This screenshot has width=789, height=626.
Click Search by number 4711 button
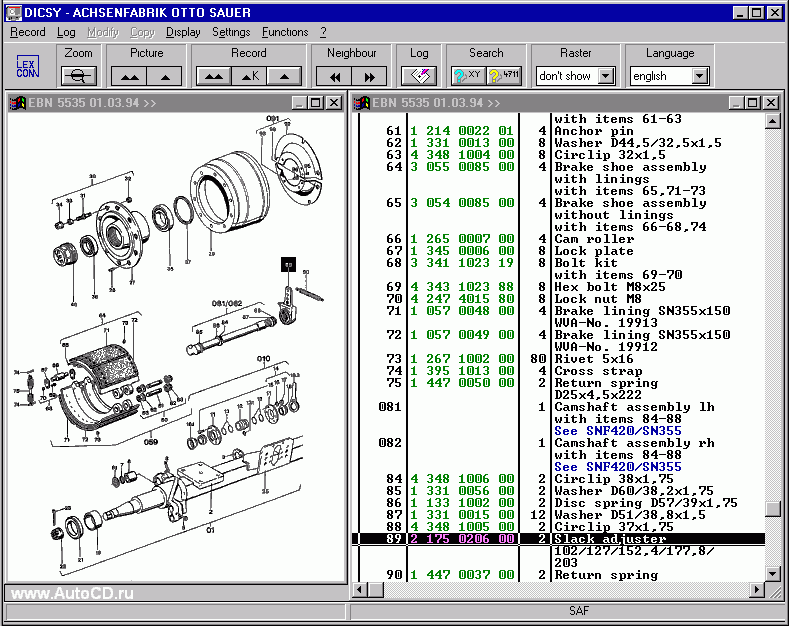(x=504, y=76)
